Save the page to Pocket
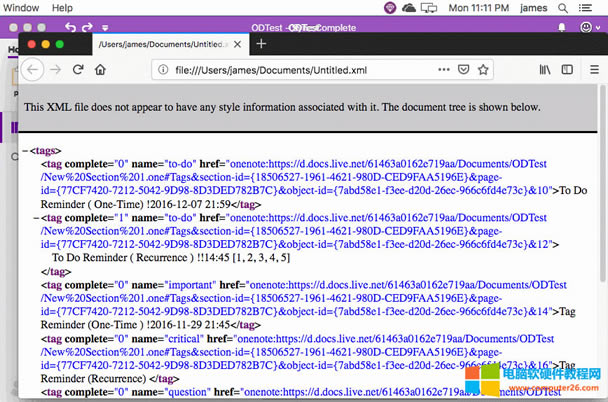Screen dimensions: 608x402 (462, 69)
